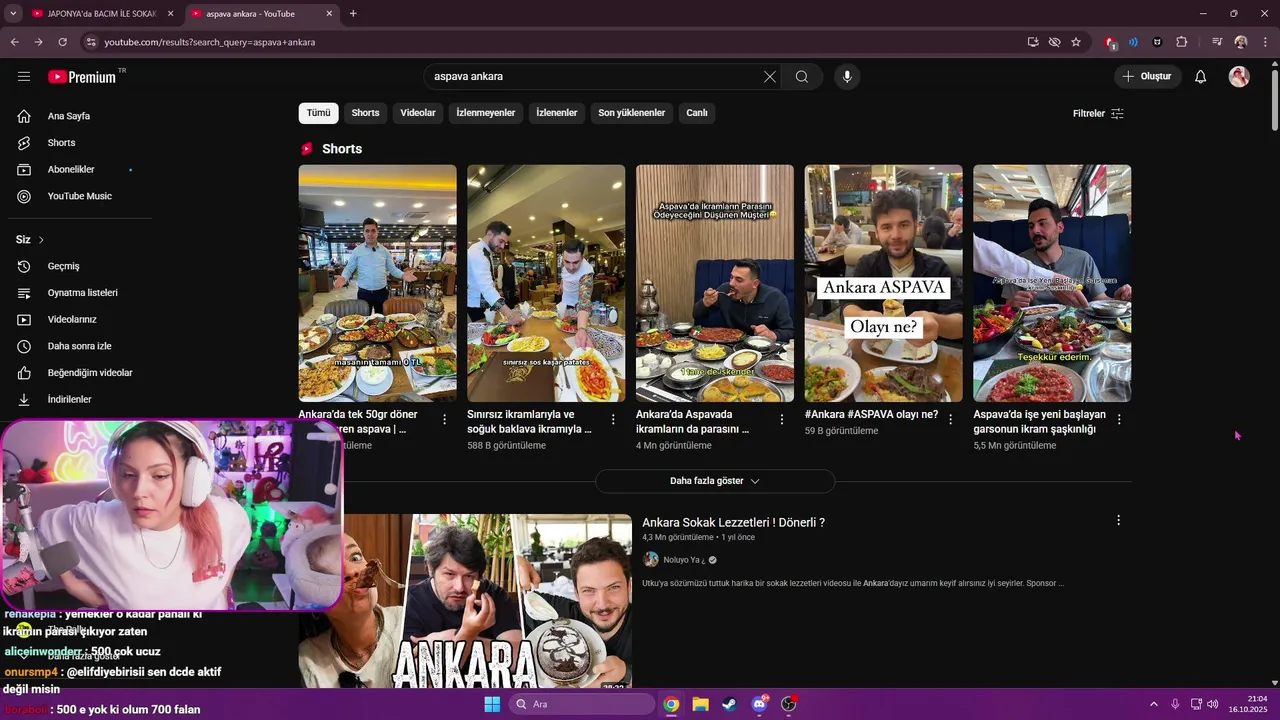Screen dimensions: 1280x720
Task: Expand the Siz section chevron
Action: (41, 240)
